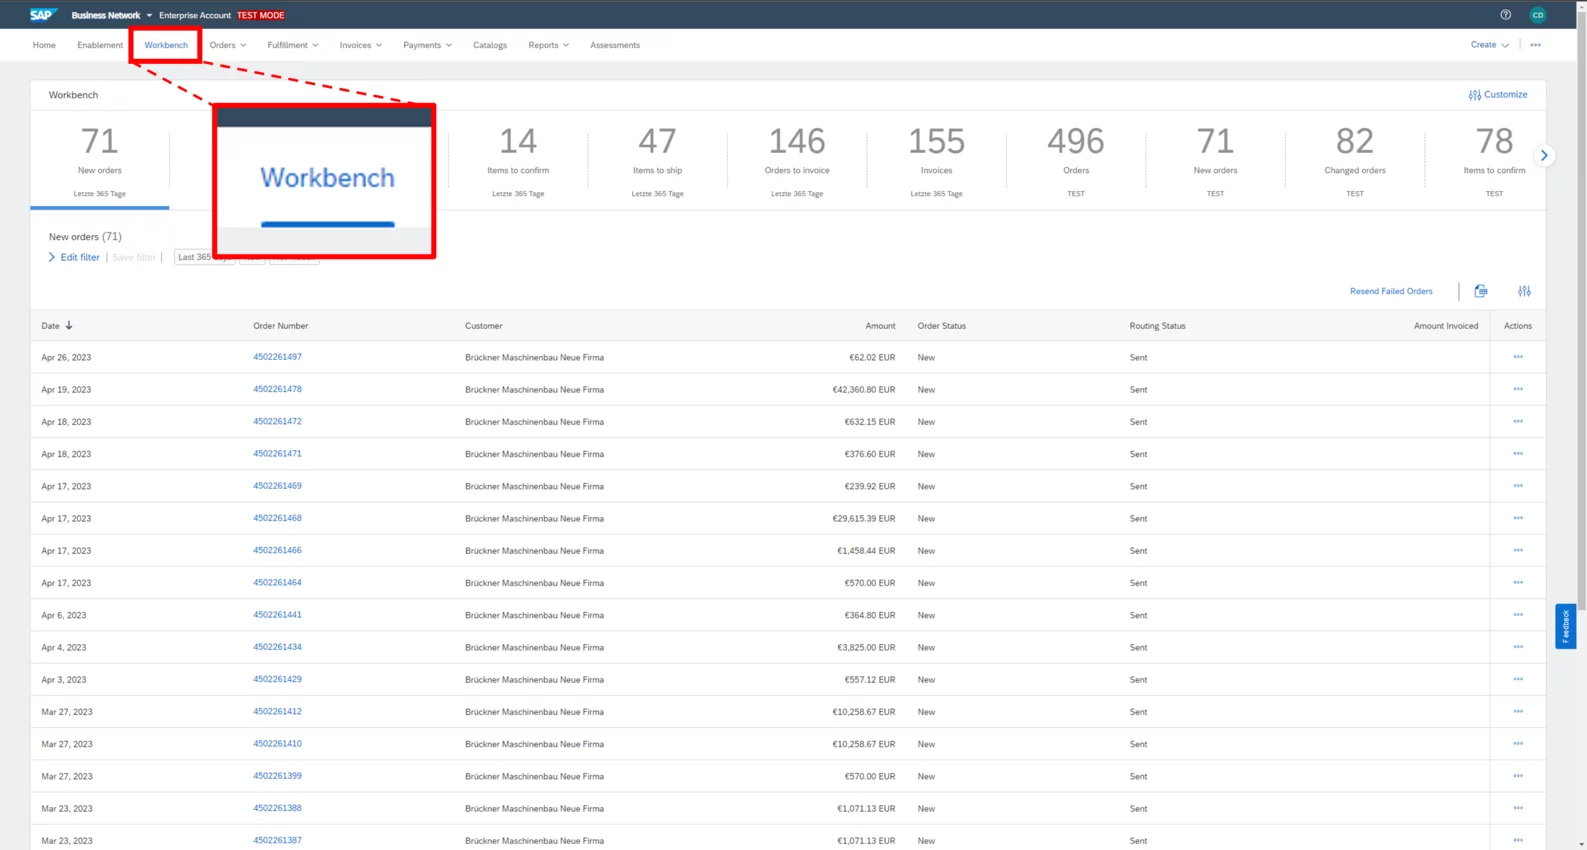Expand the Reports menu
1587x850 pixels.
[x=548, y=45]
